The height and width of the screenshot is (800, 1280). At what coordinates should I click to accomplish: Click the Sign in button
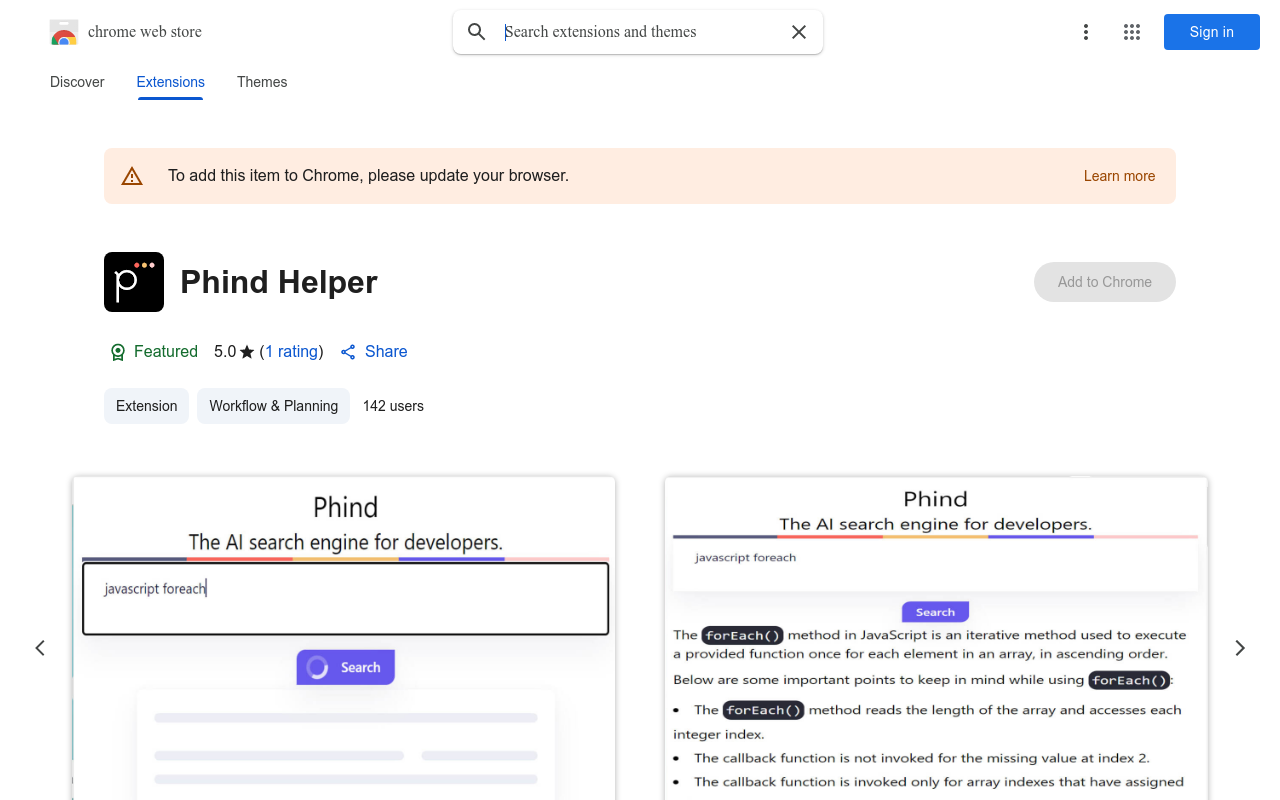[1212, 32]
